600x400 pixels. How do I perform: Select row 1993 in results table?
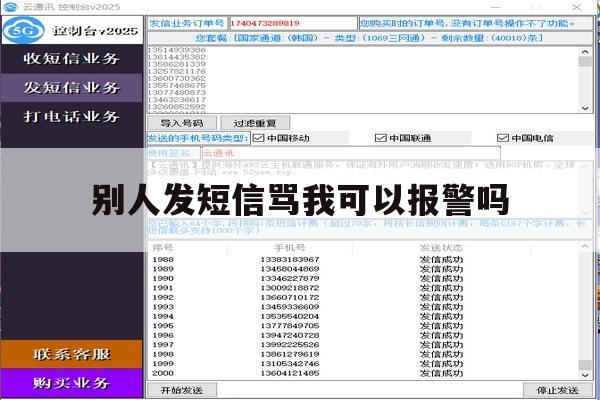click(x=364, y=307)
